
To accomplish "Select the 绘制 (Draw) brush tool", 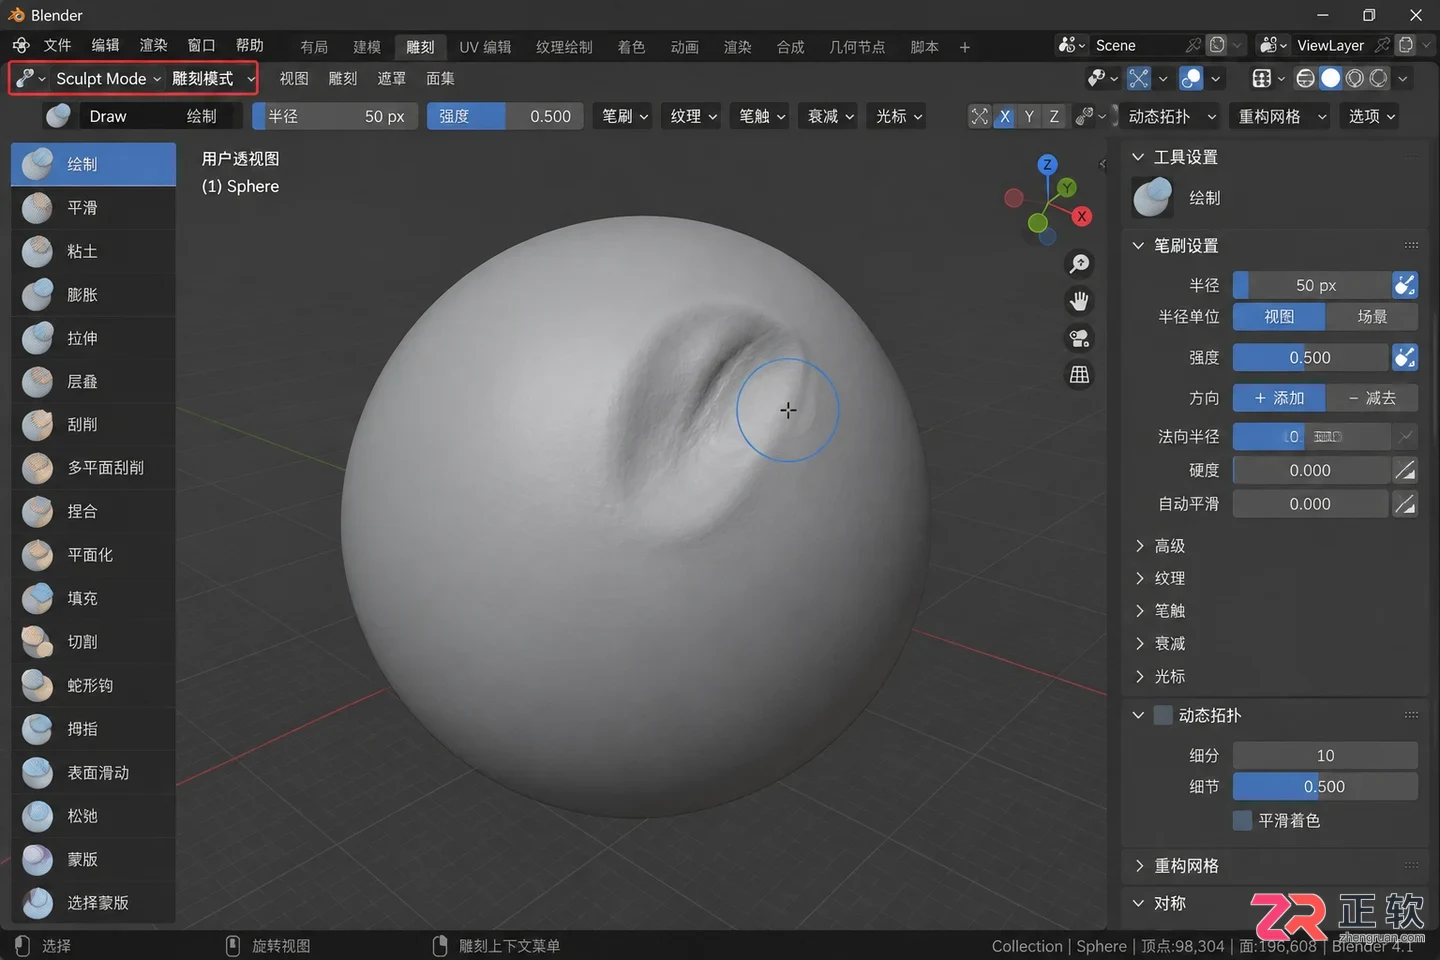I will (93, 164).
